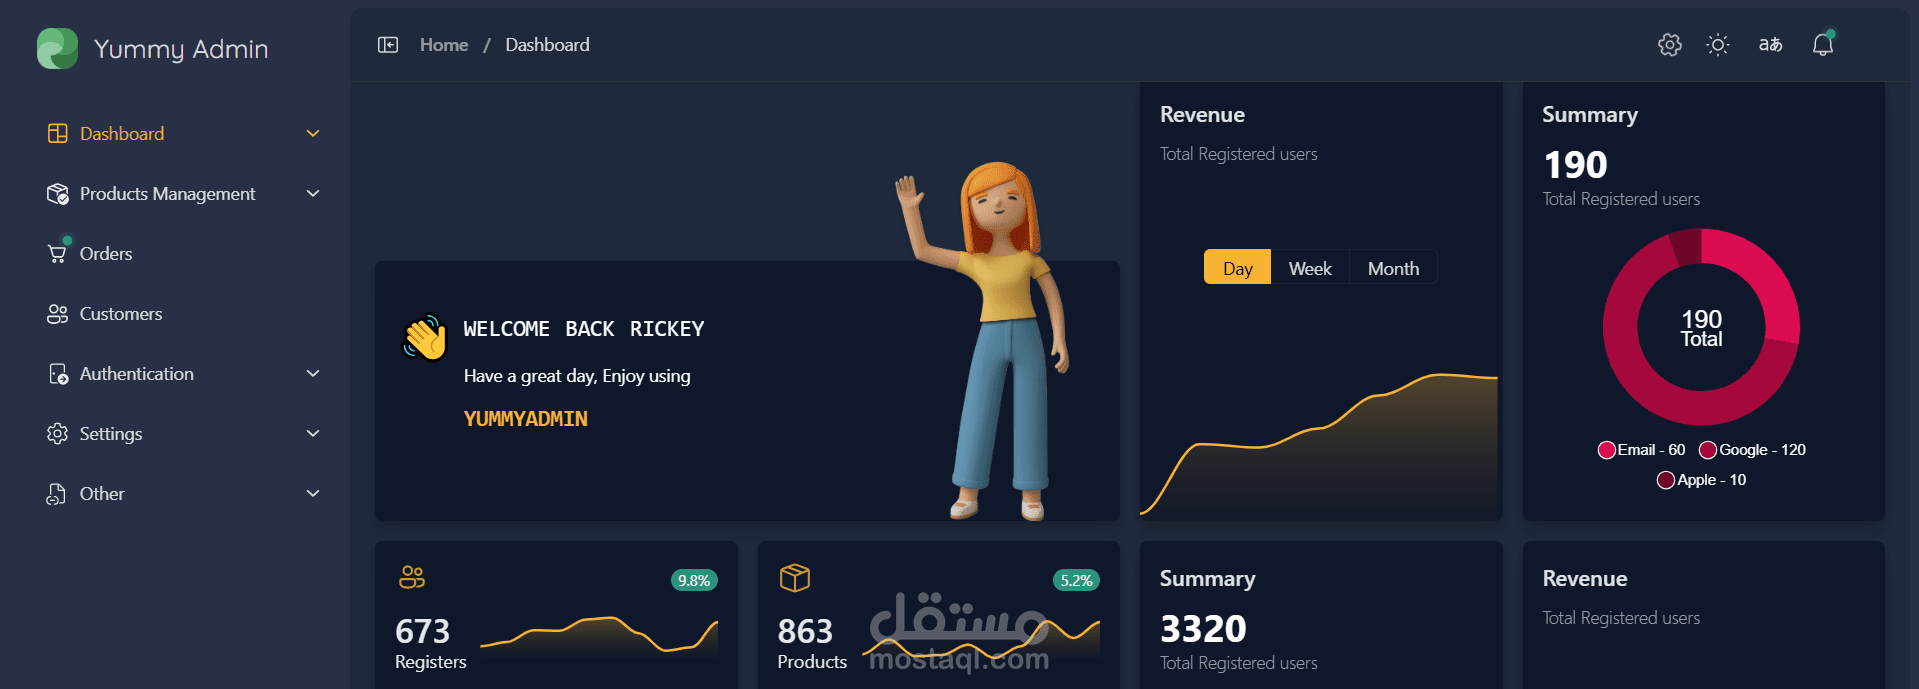Image resolution: width=1919 pixels, height=689 pixels.
Task: Expand the Dashboard menu chevron
Action: 313,133
